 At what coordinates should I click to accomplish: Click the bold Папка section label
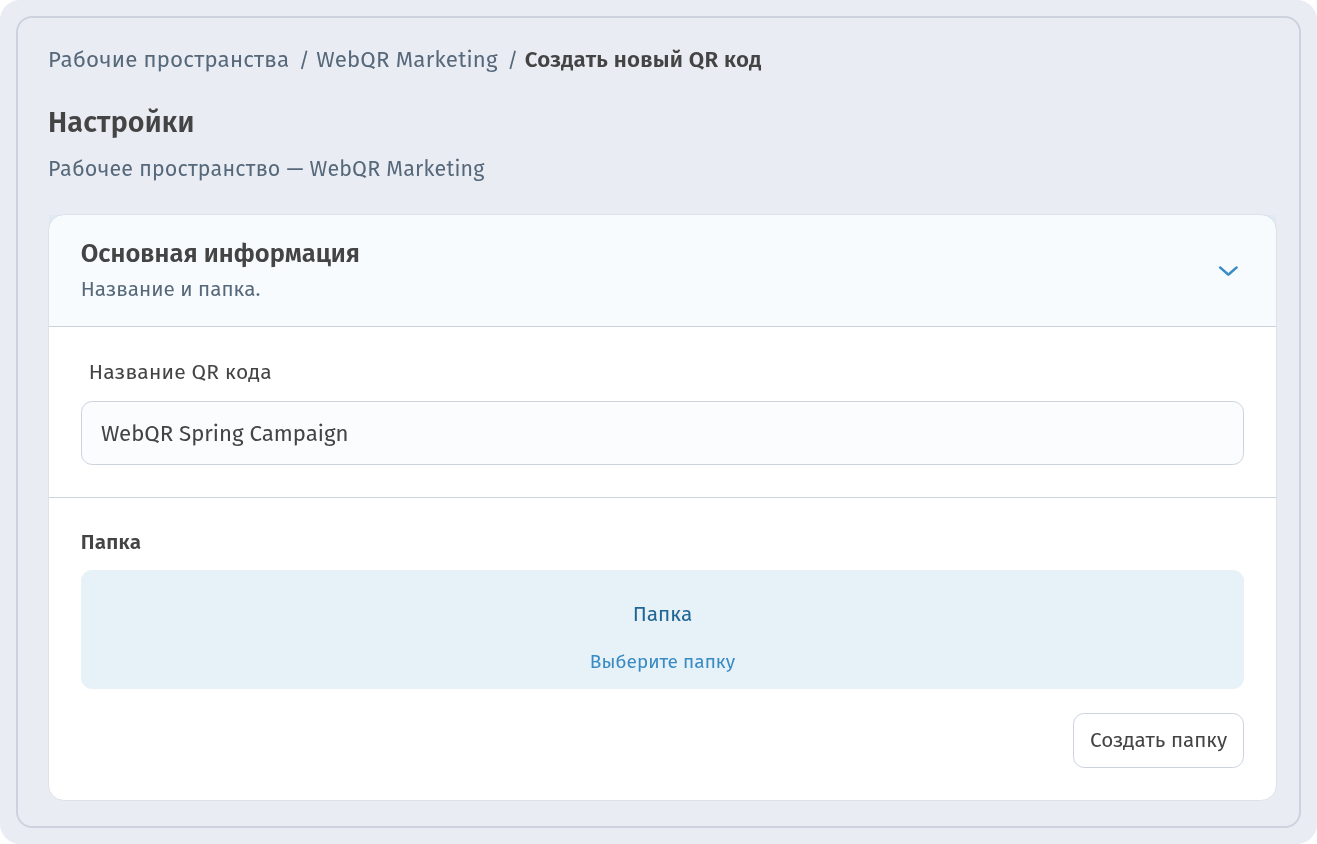point(111,543)
